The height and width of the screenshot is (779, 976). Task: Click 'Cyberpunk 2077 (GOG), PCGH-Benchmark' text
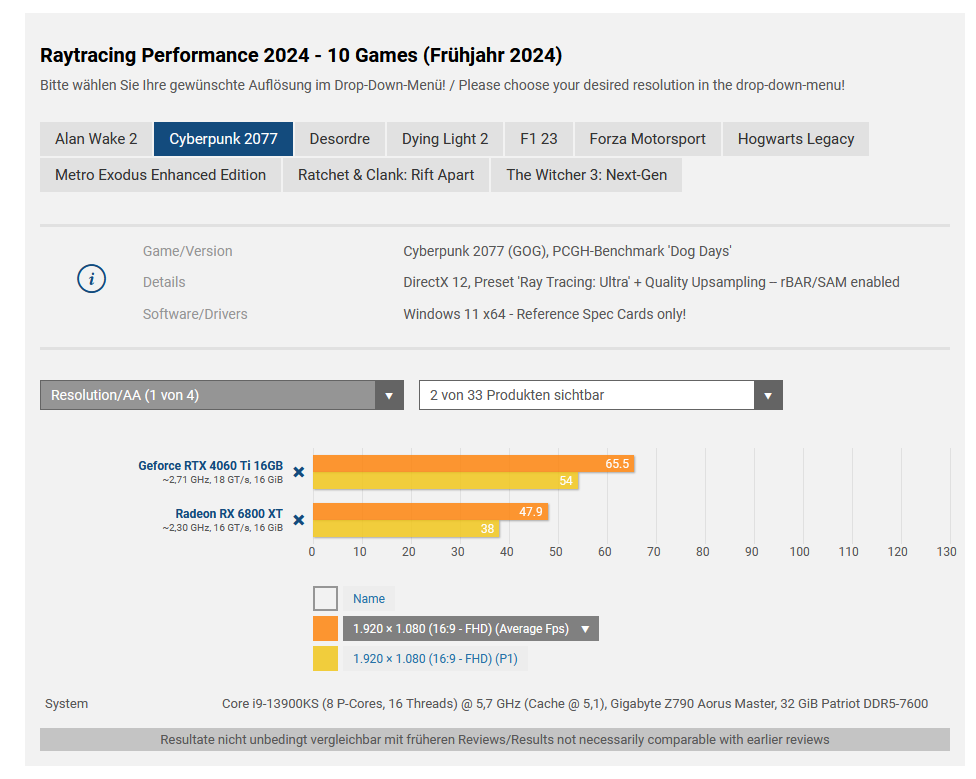coord(567,251)
